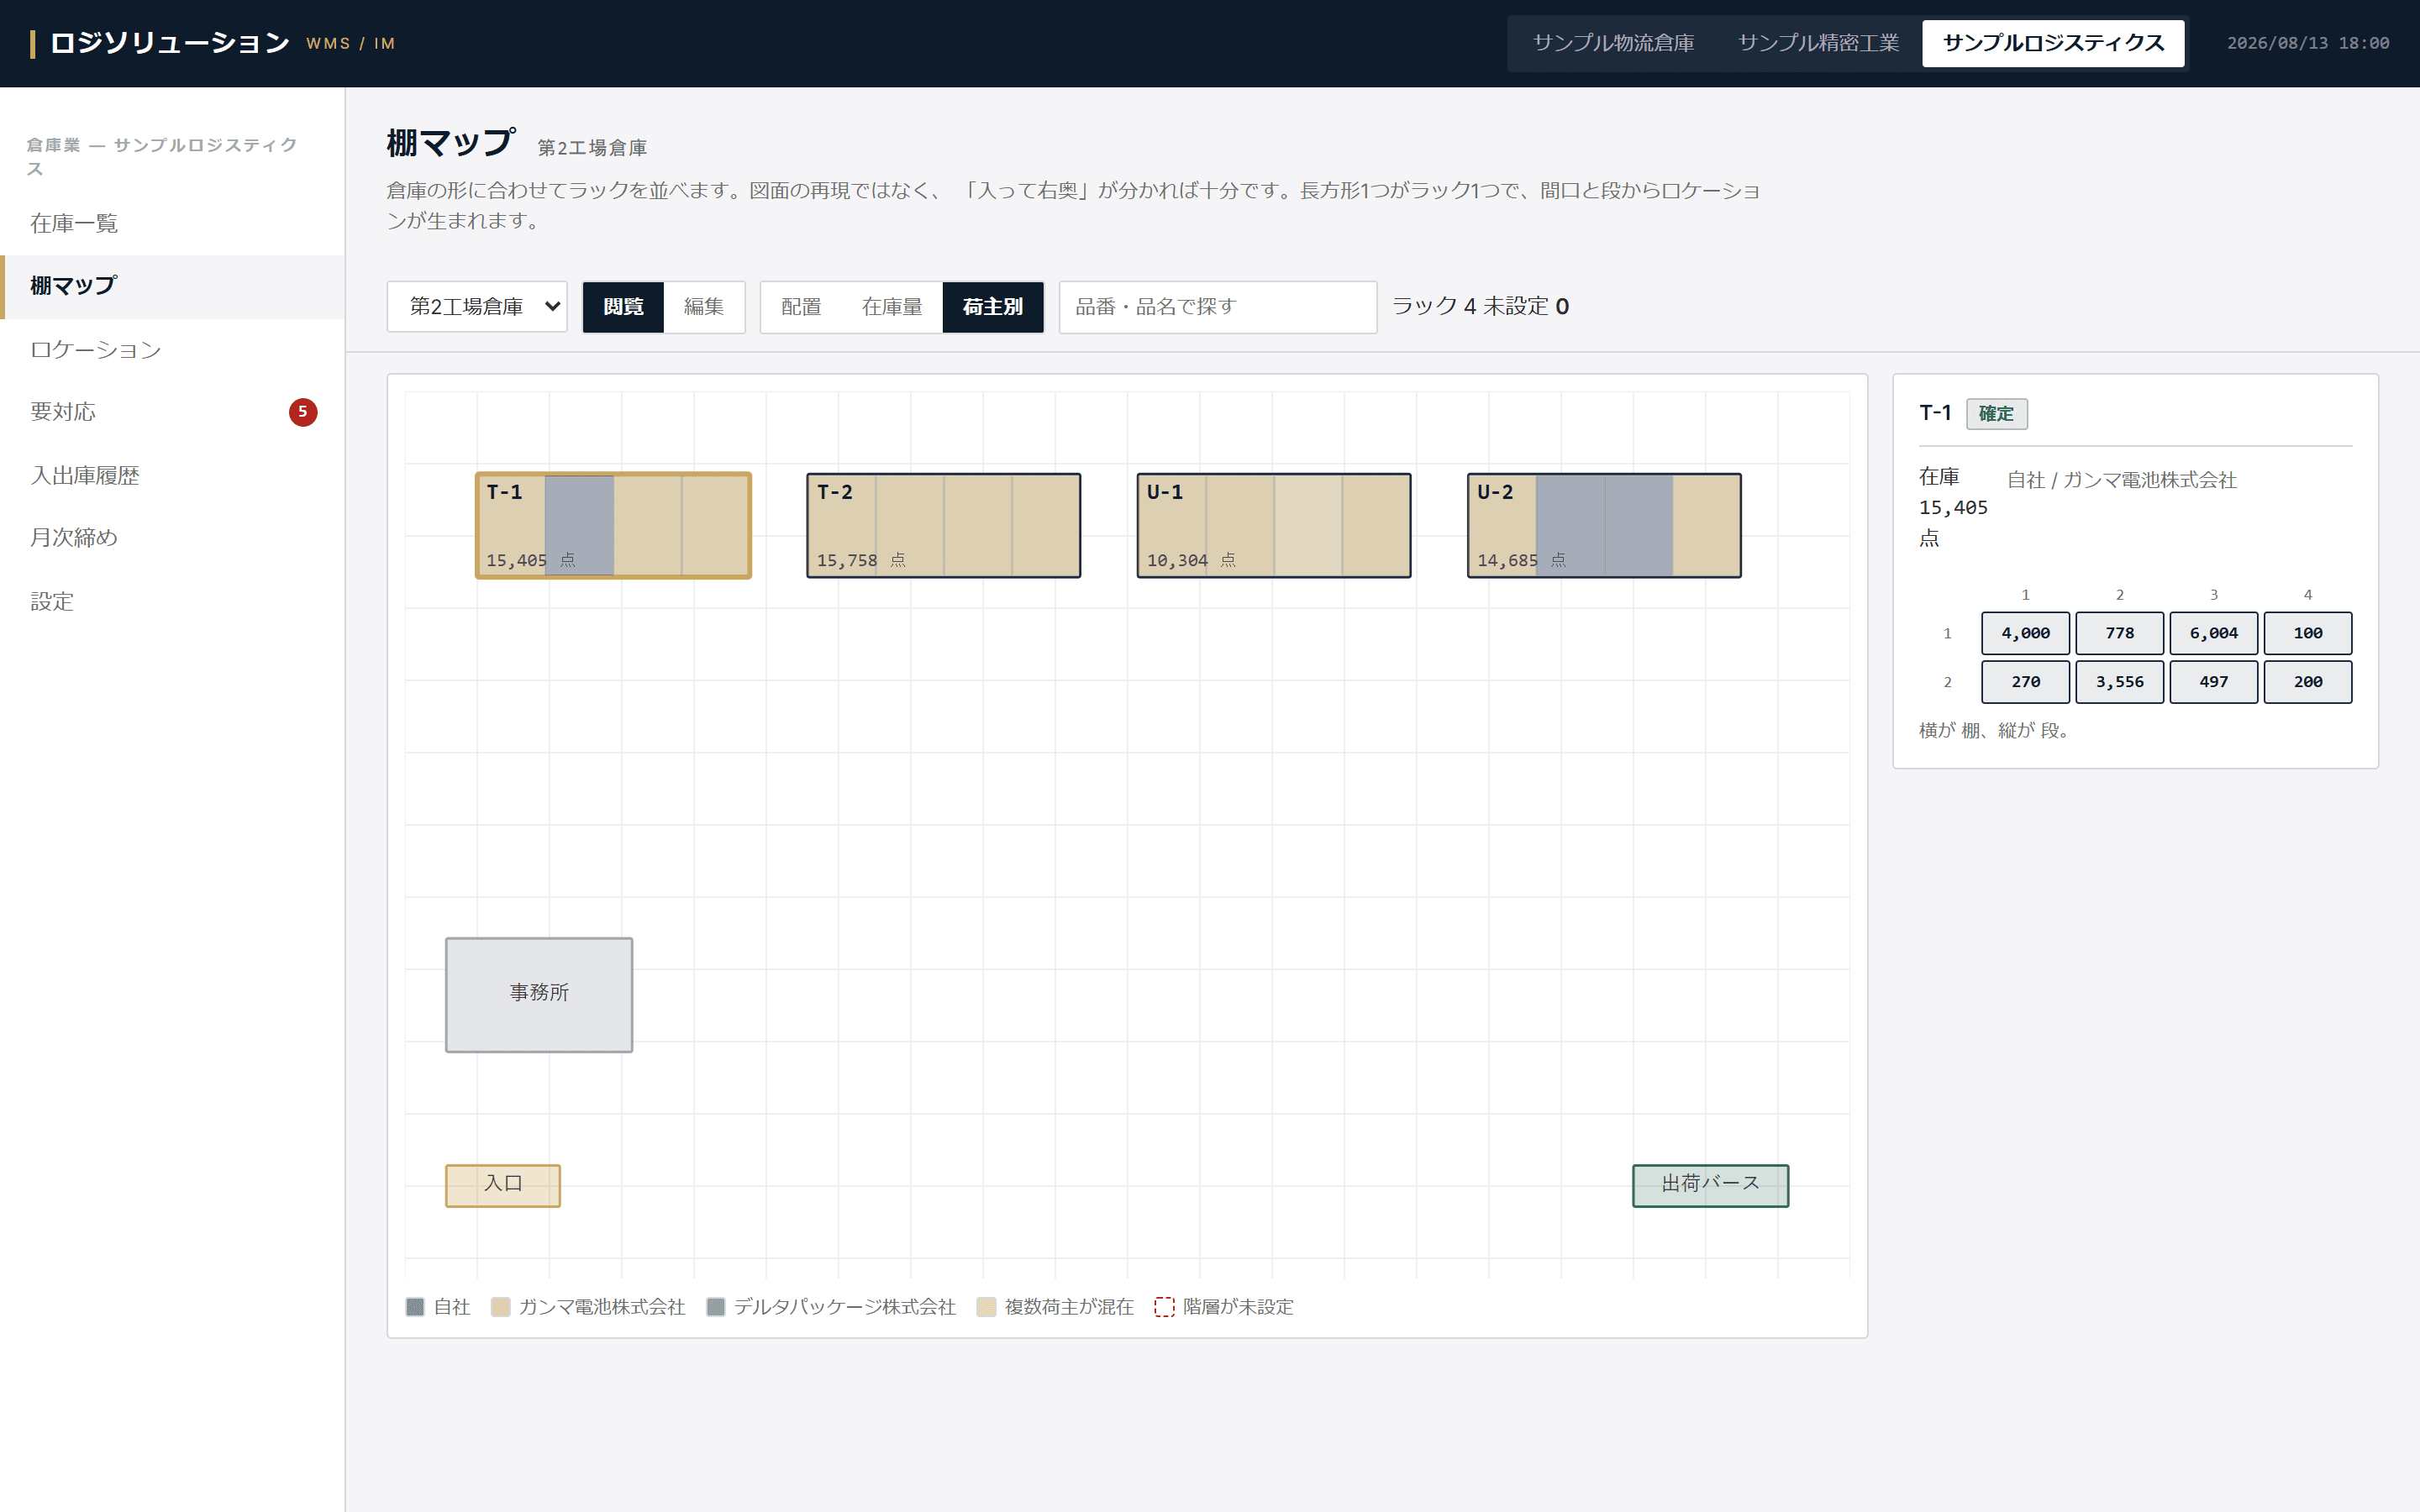The height and width of the screenshot is (1512, 2420).
Task: Click the 入口 marker on map
Action: 503,1185
